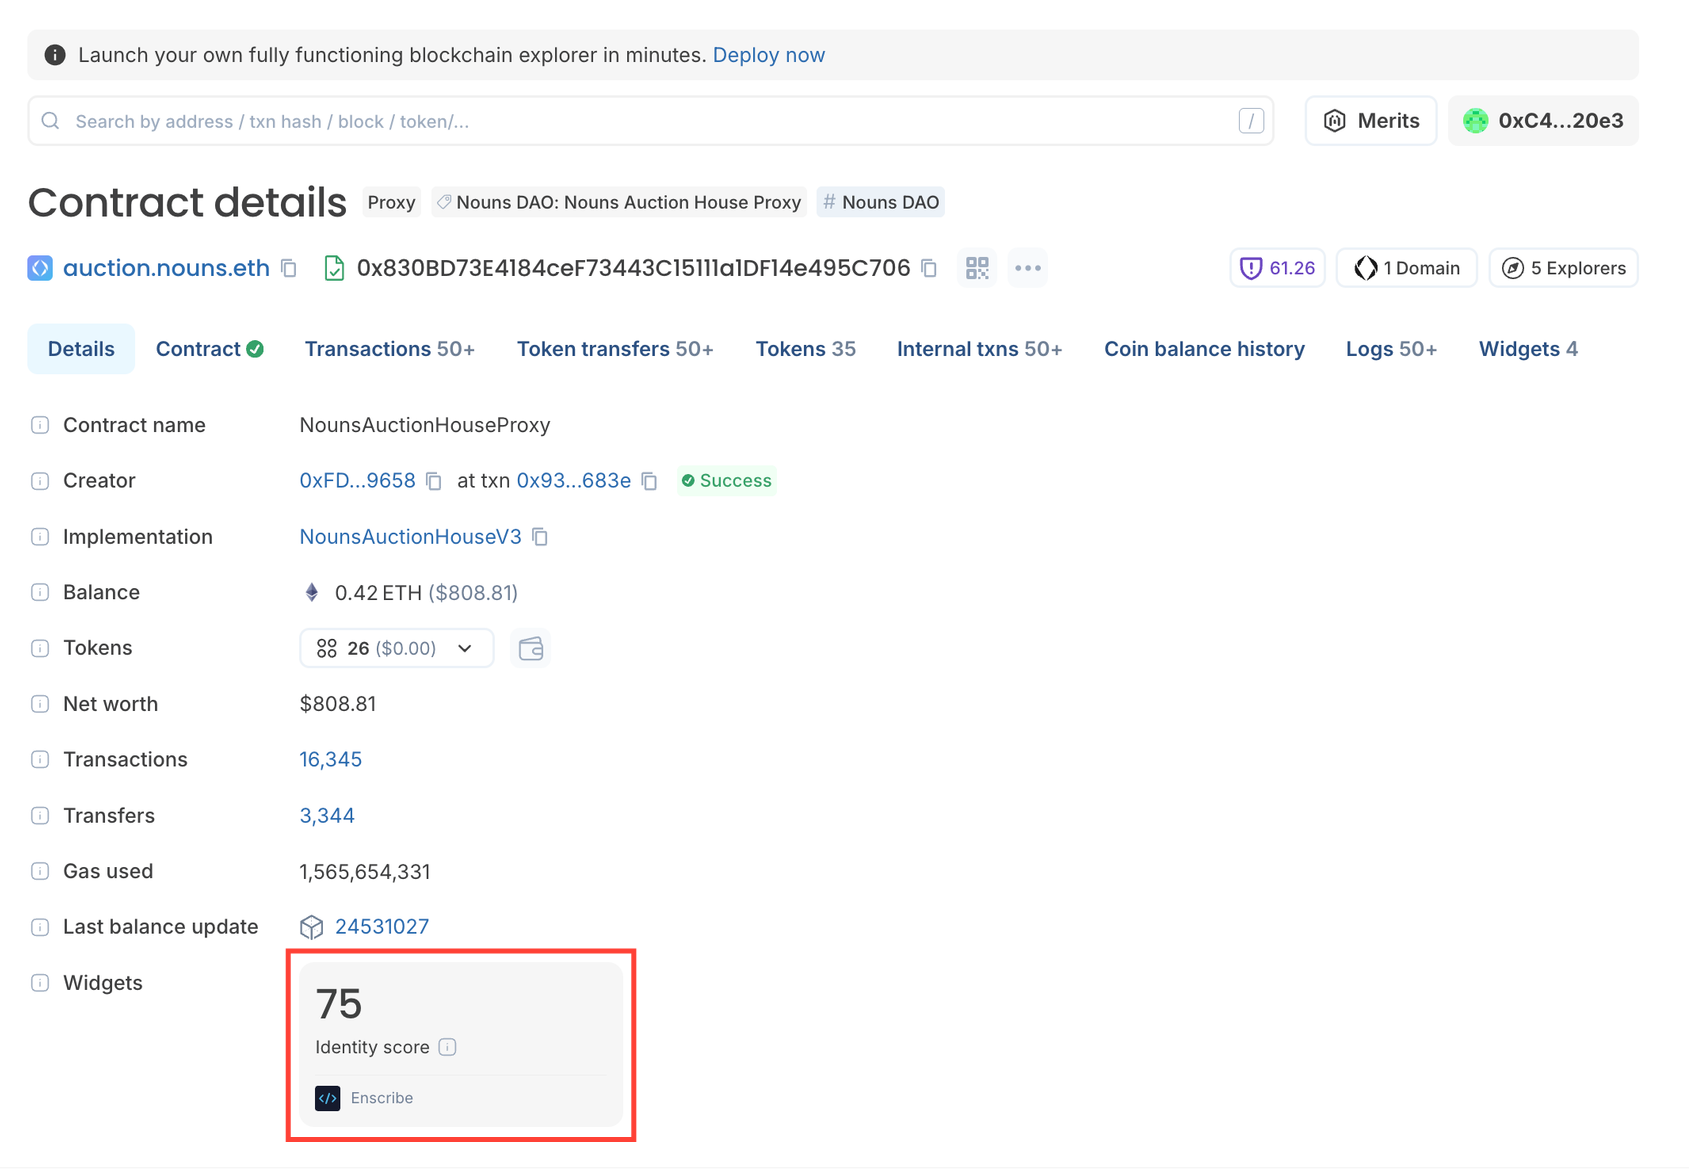This screenshot has width=1689, height=1170.
Task: Show QR code for the contract address
Action: (976, 268)
